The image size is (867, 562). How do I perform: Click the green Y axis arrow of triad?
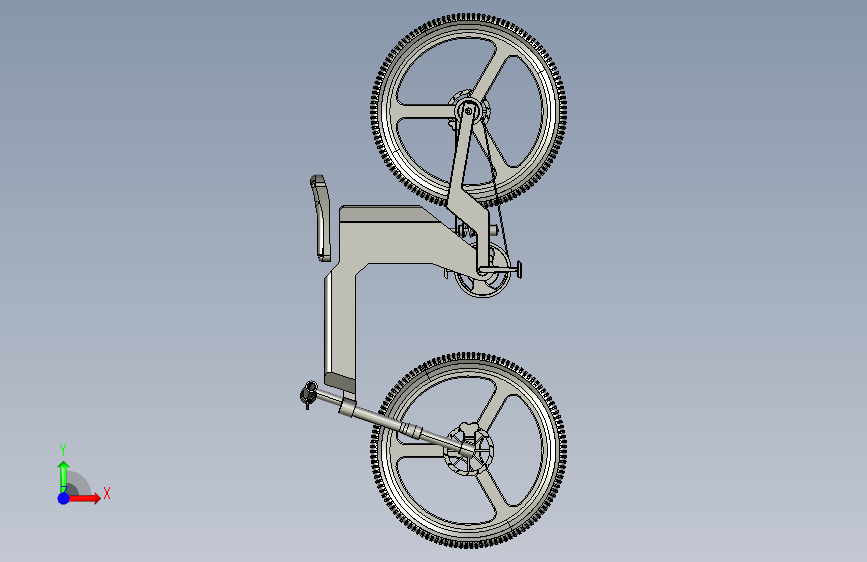64,476
